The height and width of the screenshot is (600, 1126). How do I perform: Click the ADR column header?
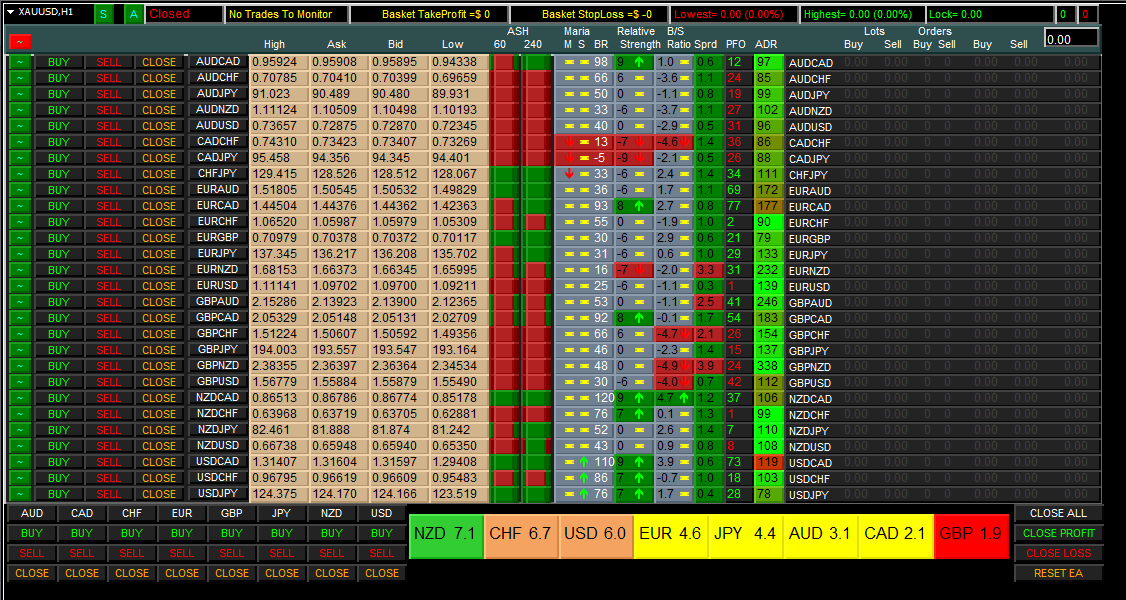pos(766,44)
